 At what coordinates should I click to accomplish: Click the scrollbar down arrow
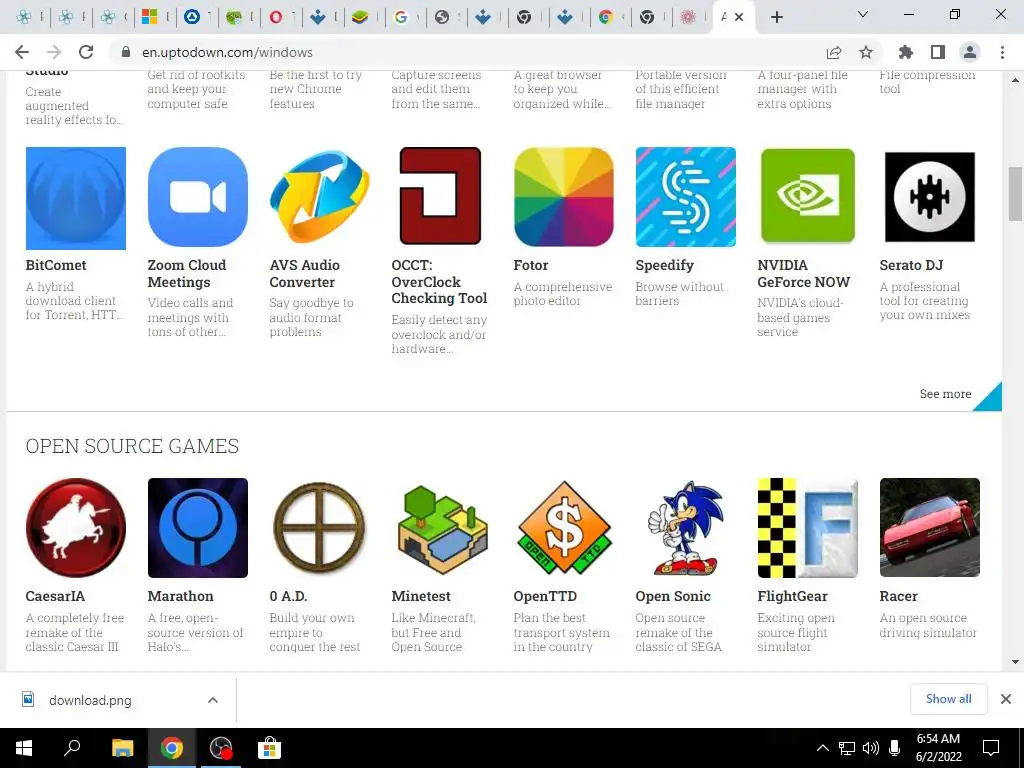point(1015,662)
